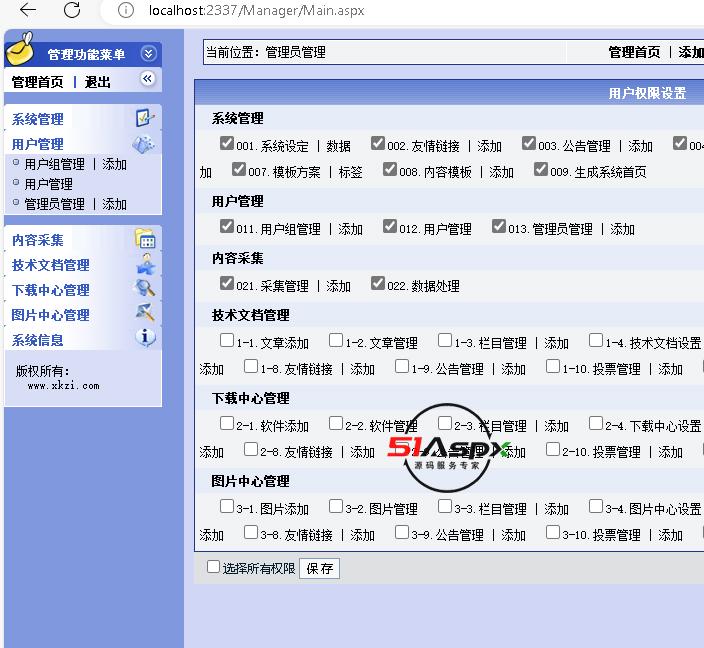This screenshot has width=704, height=648.
Task: Open 用户管理 sidebar section heading
Action: [38, 144]
